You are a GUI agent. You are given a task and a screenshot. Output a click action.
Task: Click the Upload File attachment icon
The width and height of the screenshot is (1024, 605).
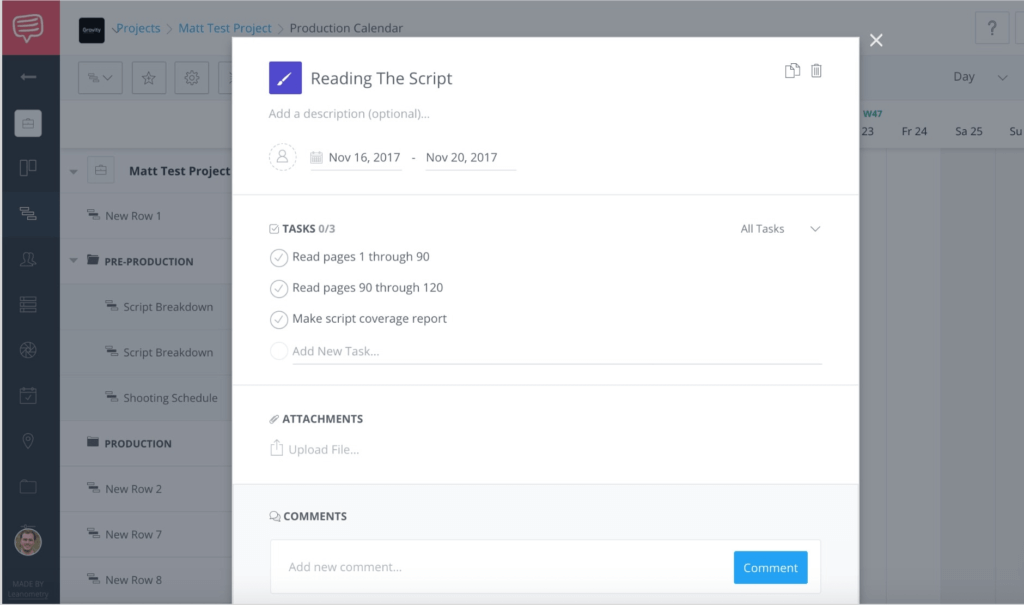pyautogui.click(x=277, y=449)
